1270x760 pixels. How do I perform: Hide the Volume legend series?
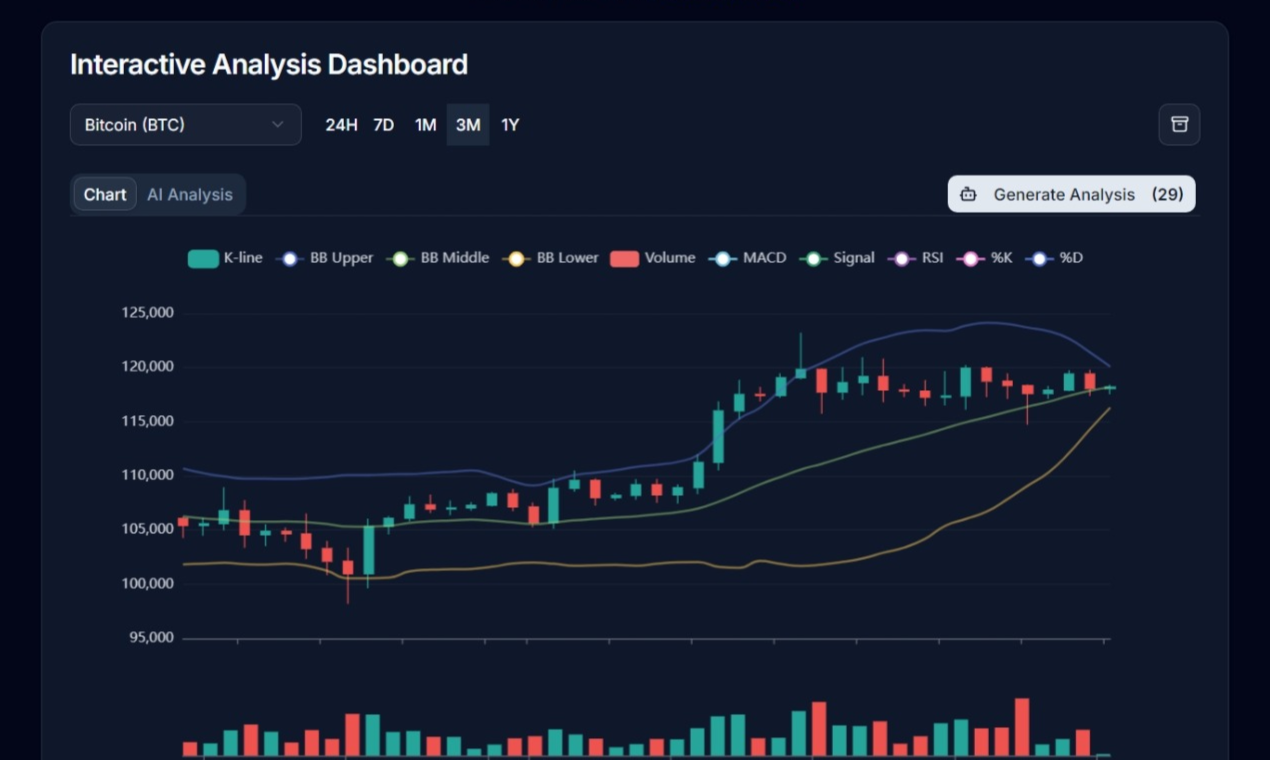coord(652,258)
